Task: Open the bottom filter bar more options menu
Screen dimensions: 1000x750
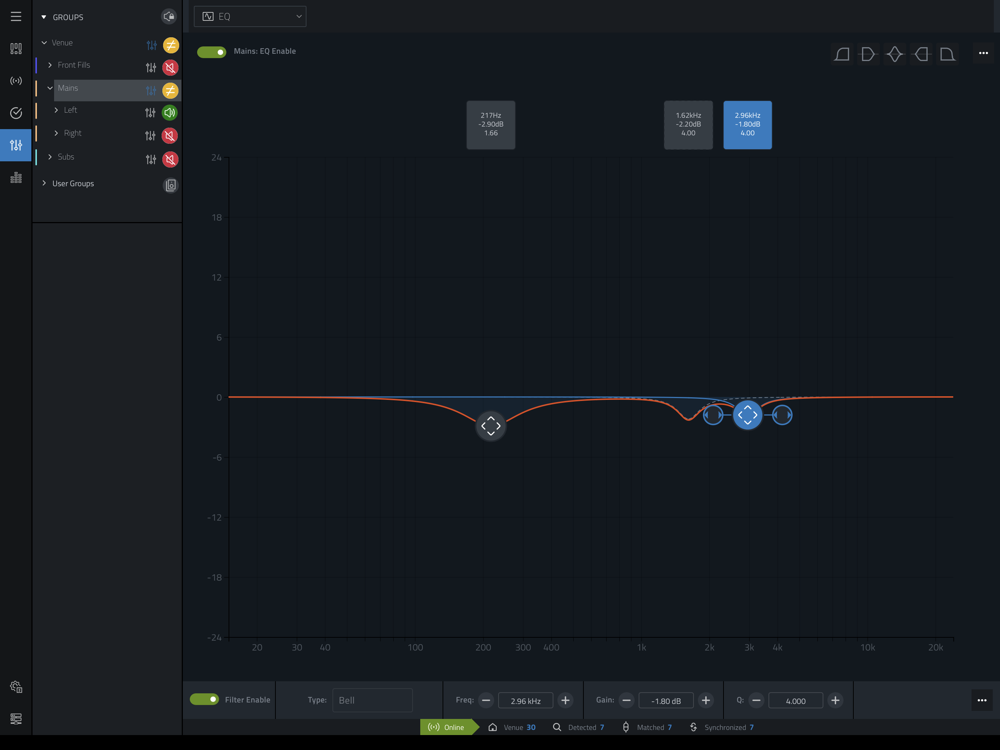Action: point(982,700)
